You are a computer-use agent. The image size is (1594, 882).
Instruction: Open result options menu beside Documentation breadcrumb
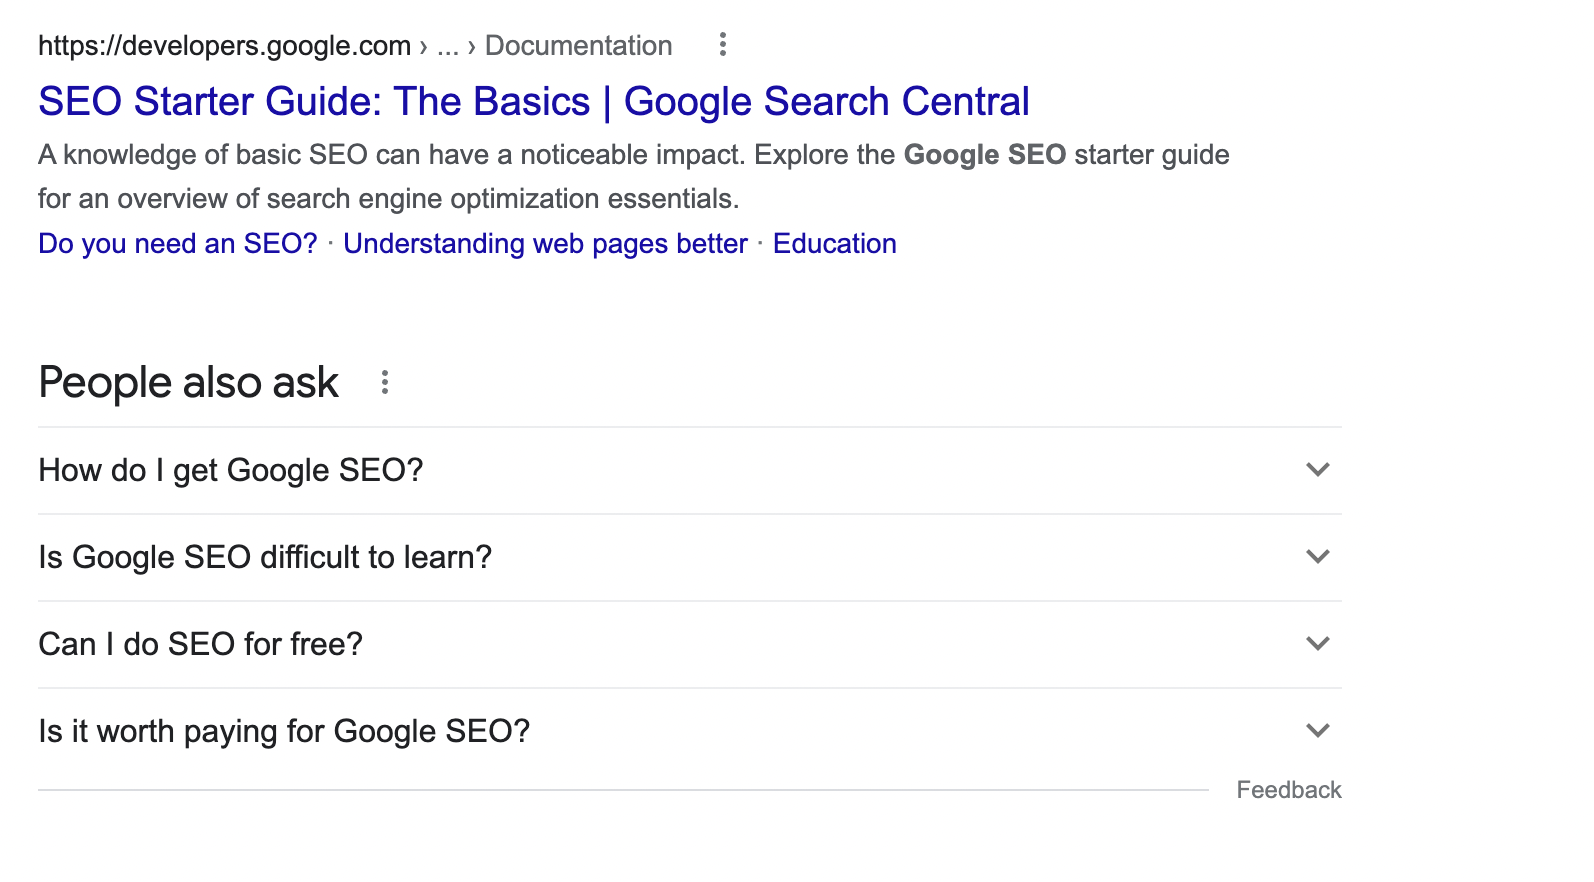[x=723, y=44]
